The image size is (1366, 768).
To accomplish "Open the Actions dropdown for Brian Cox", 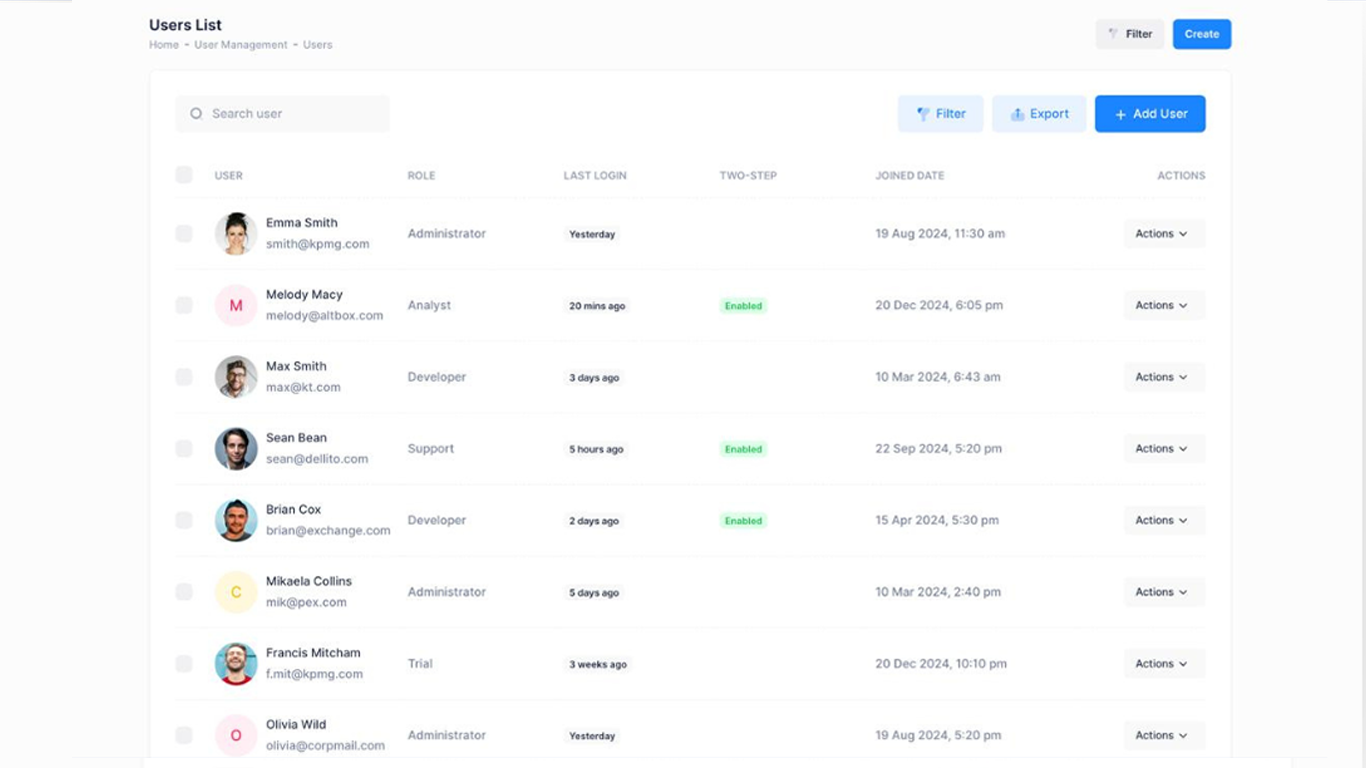I will coord(1164,520).
